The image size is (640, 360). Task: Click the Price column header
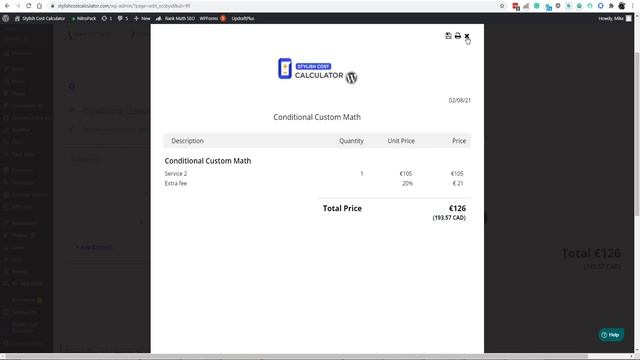click(459, 141)
